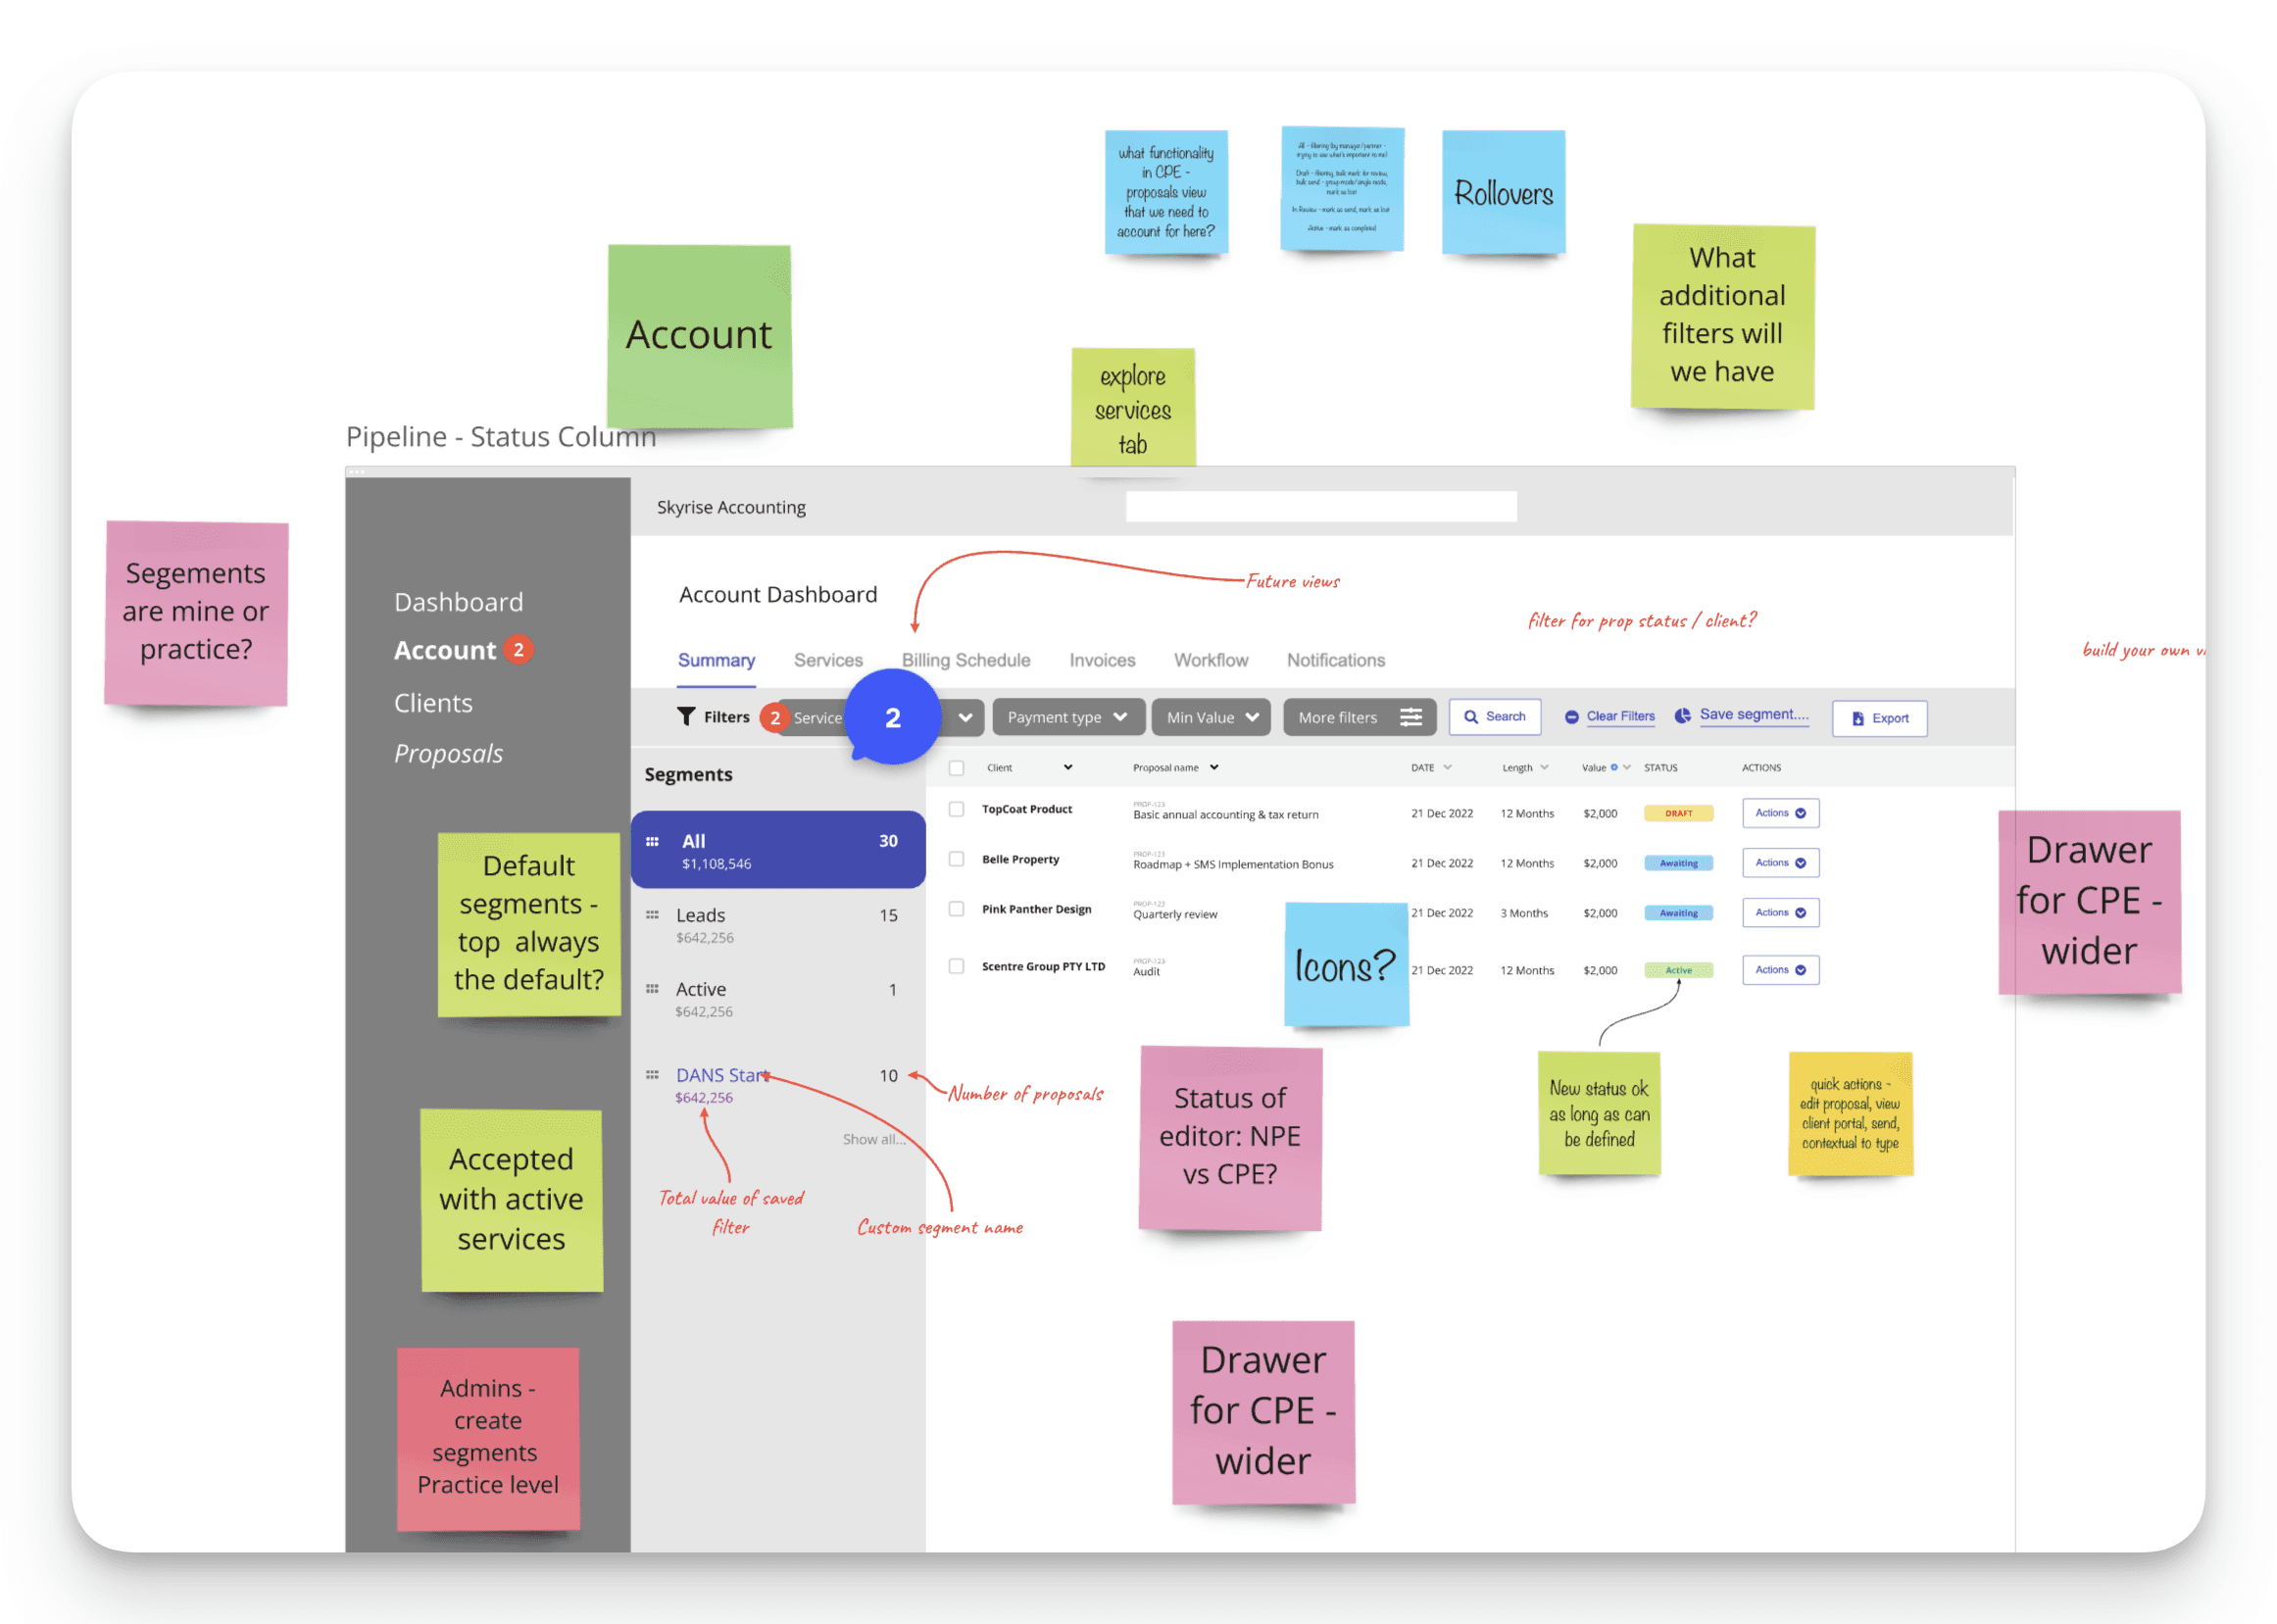Click the Clear Filters minus circle icon
The height and width of the screenshot is (1624, 2277).
pyautogui.click(x=1572, y=717)
